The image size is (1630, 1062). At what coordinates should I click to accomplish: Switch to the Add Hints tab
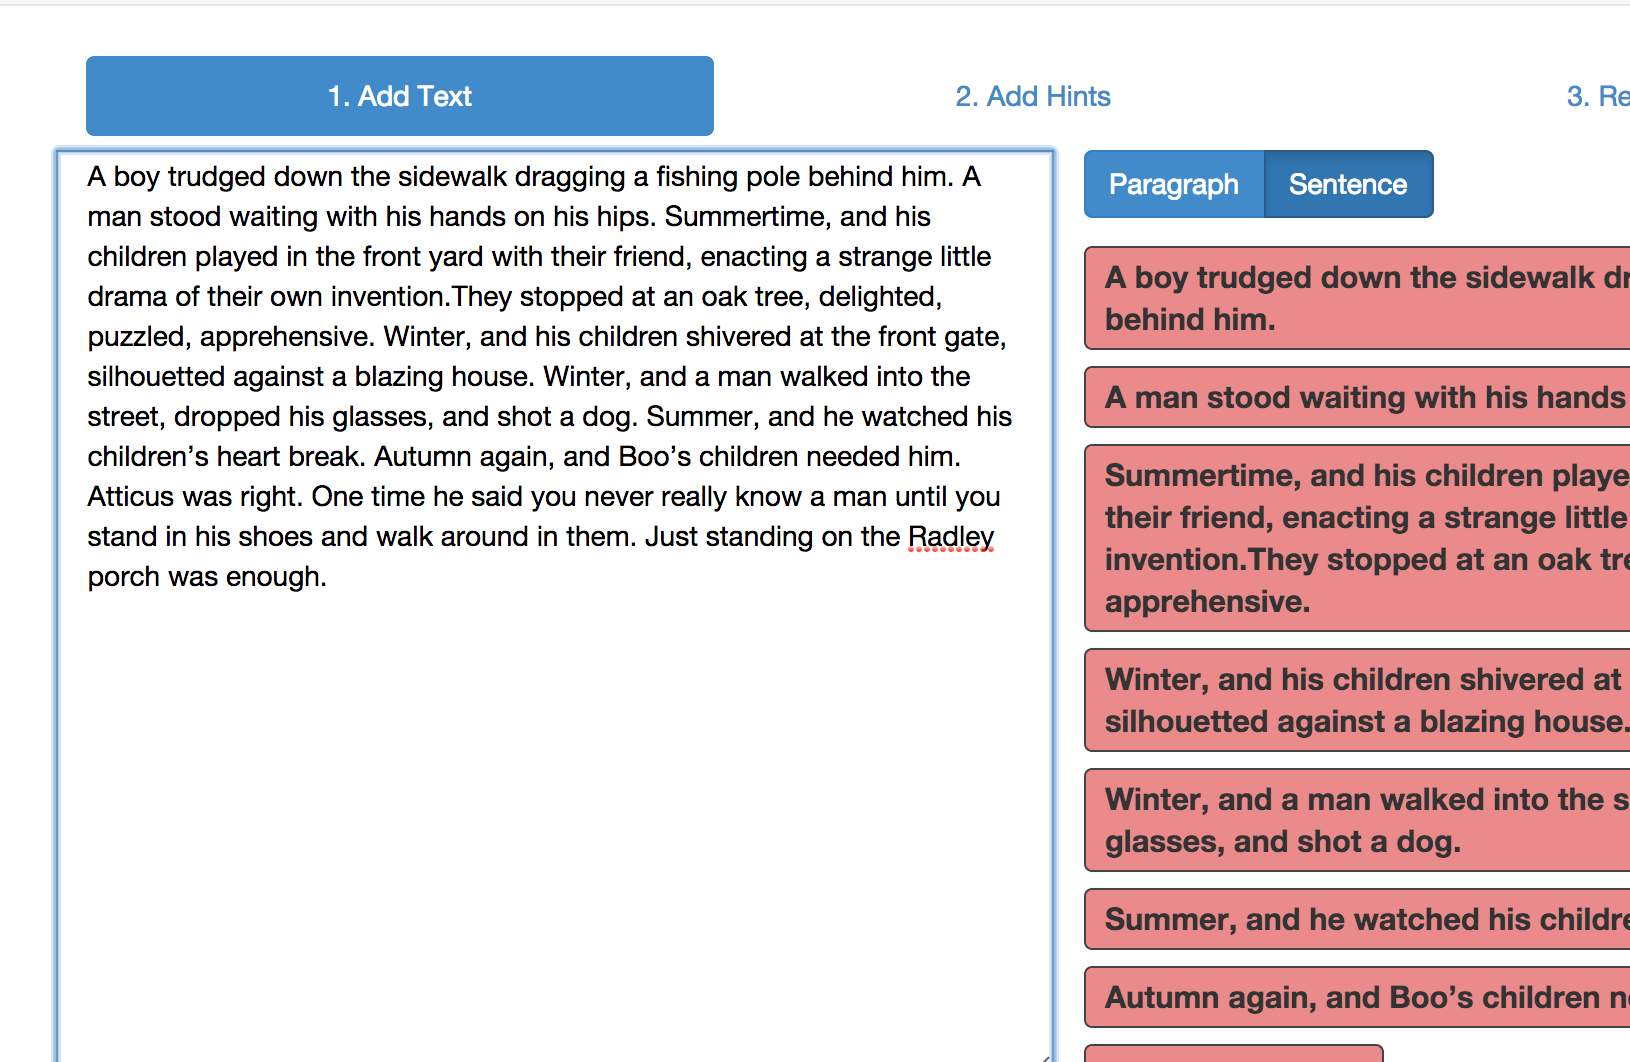coord(1033,96)
